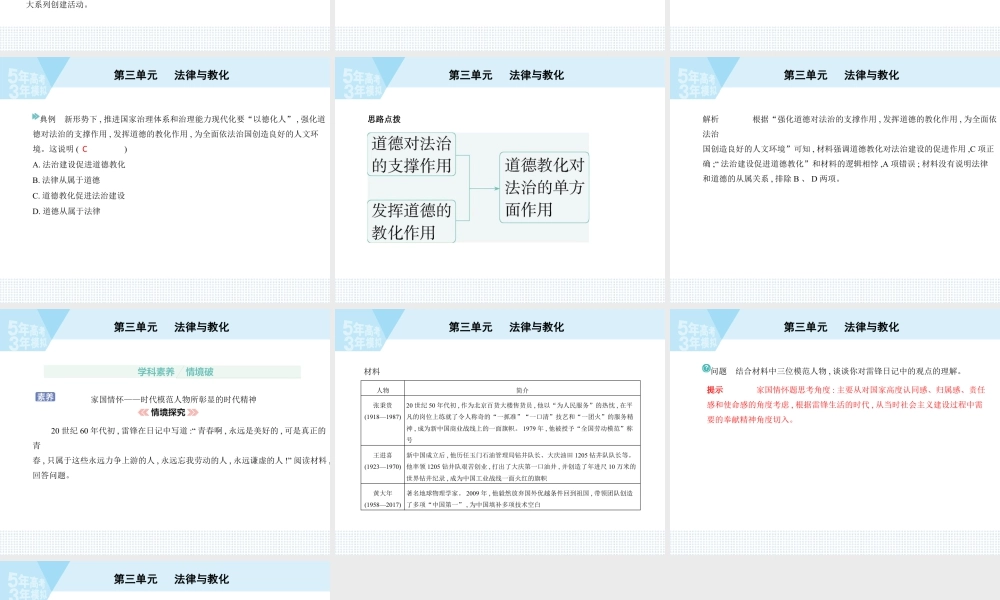This screenshot has width=1000, height=600.
Task: Open the slide with 问题 and 提示
Action: [x=835, y=432]
